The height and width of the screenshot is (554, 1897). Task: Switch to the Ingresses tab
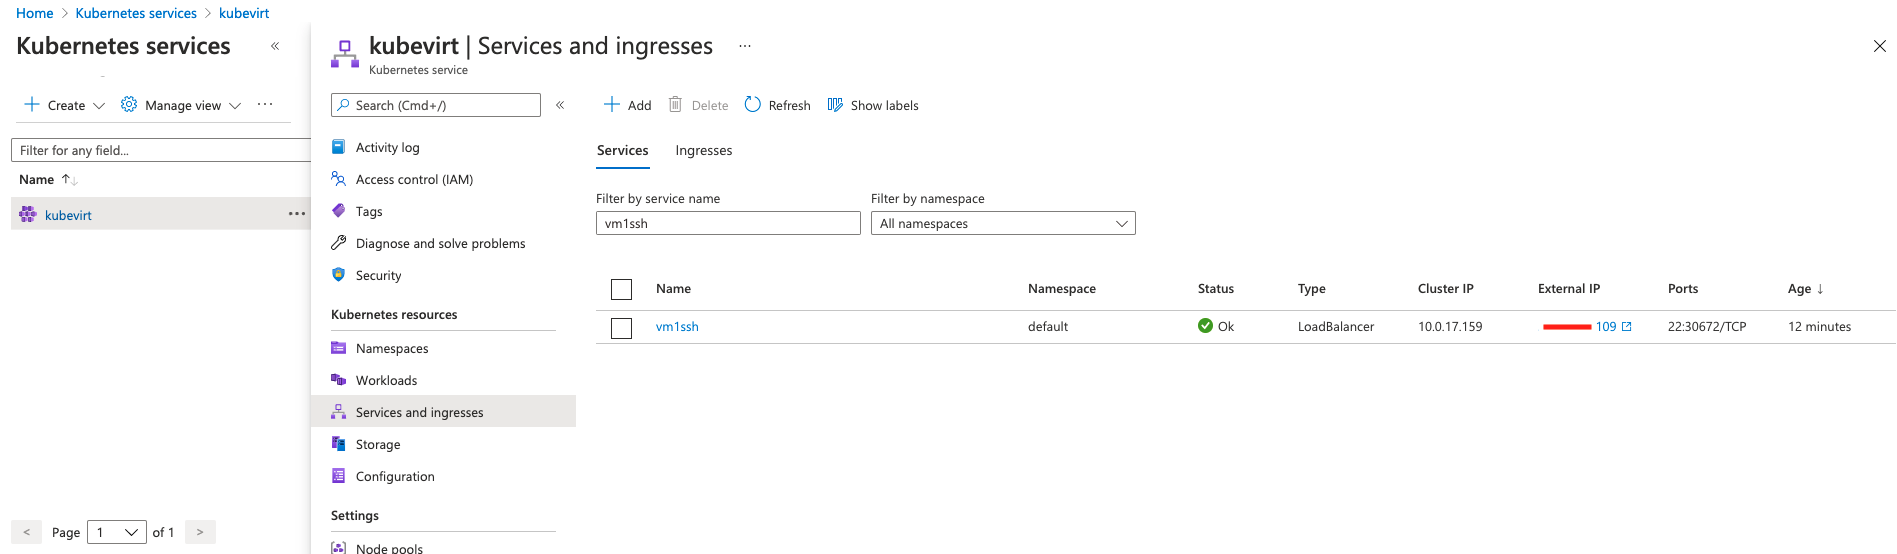click(x=704, y=151)
